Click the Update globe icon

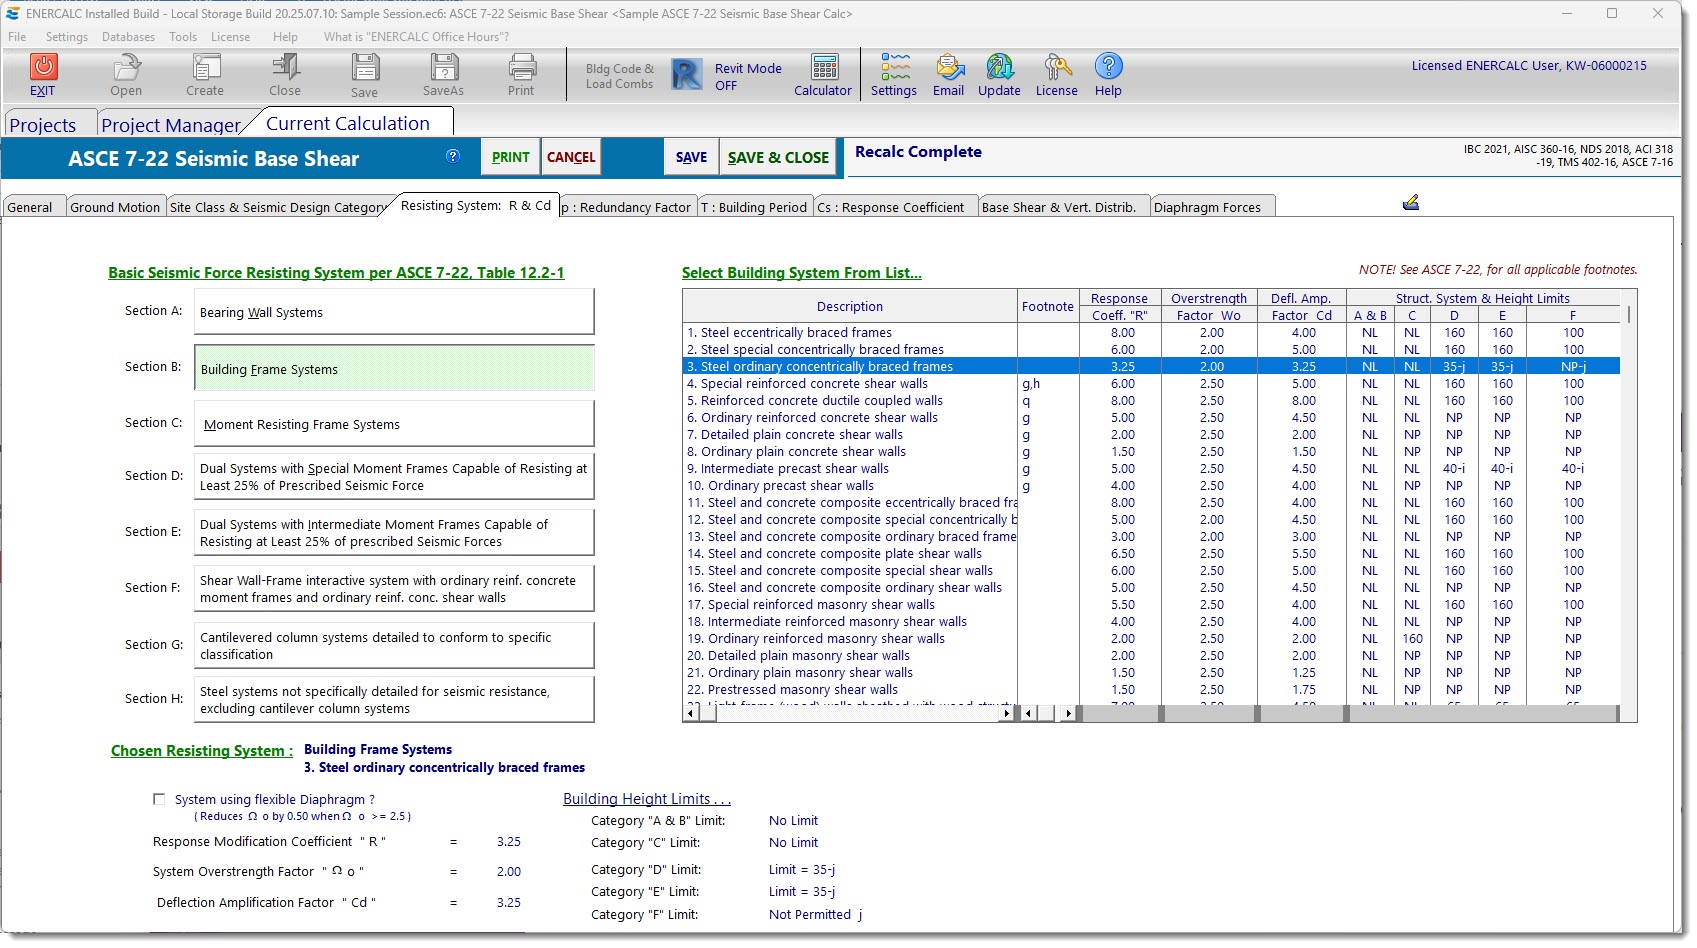coord(999,68)
